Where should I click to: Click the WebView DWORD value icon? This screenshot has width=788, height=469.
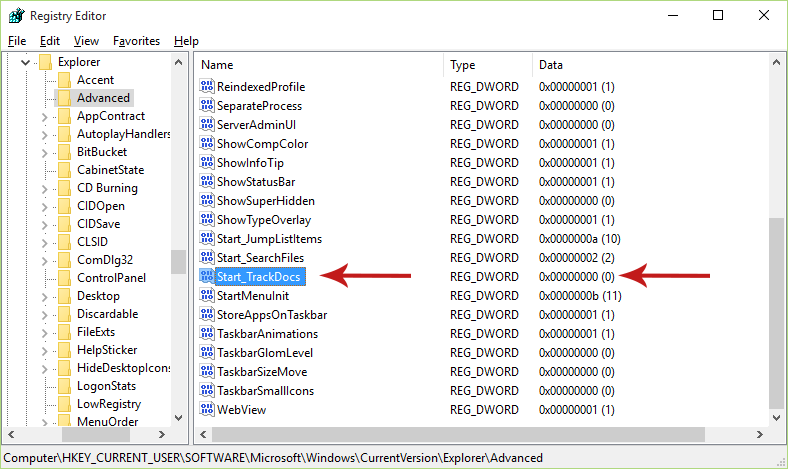point(207,409)
